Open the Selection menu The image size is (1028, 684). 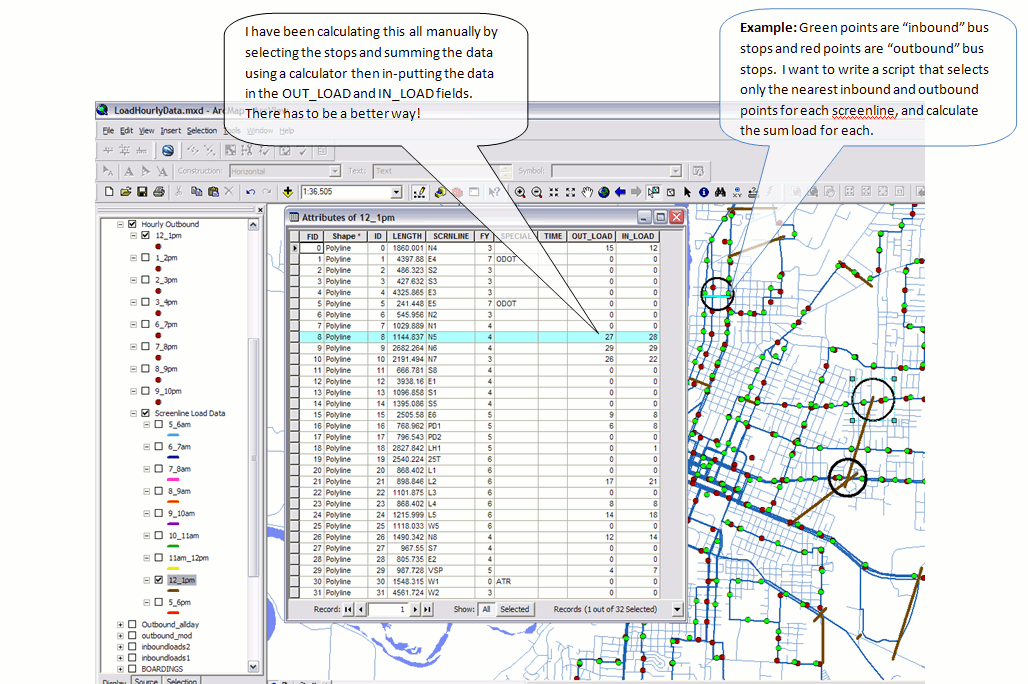(x=202, y=131)
